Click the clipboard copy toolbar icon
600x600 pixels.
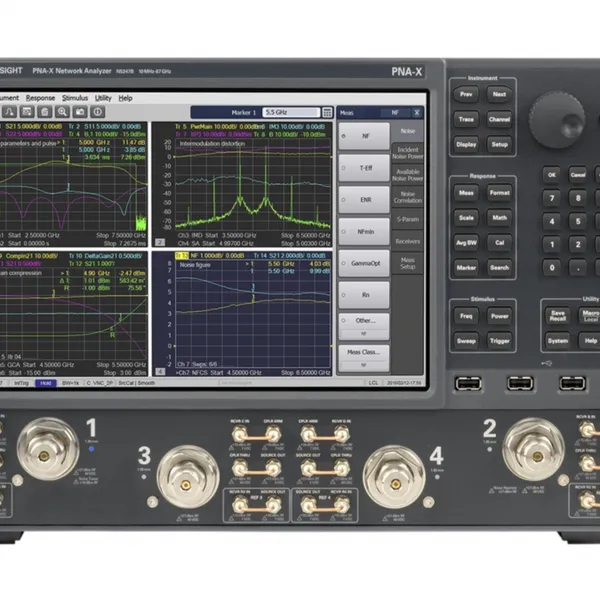[x=45, y=112]
